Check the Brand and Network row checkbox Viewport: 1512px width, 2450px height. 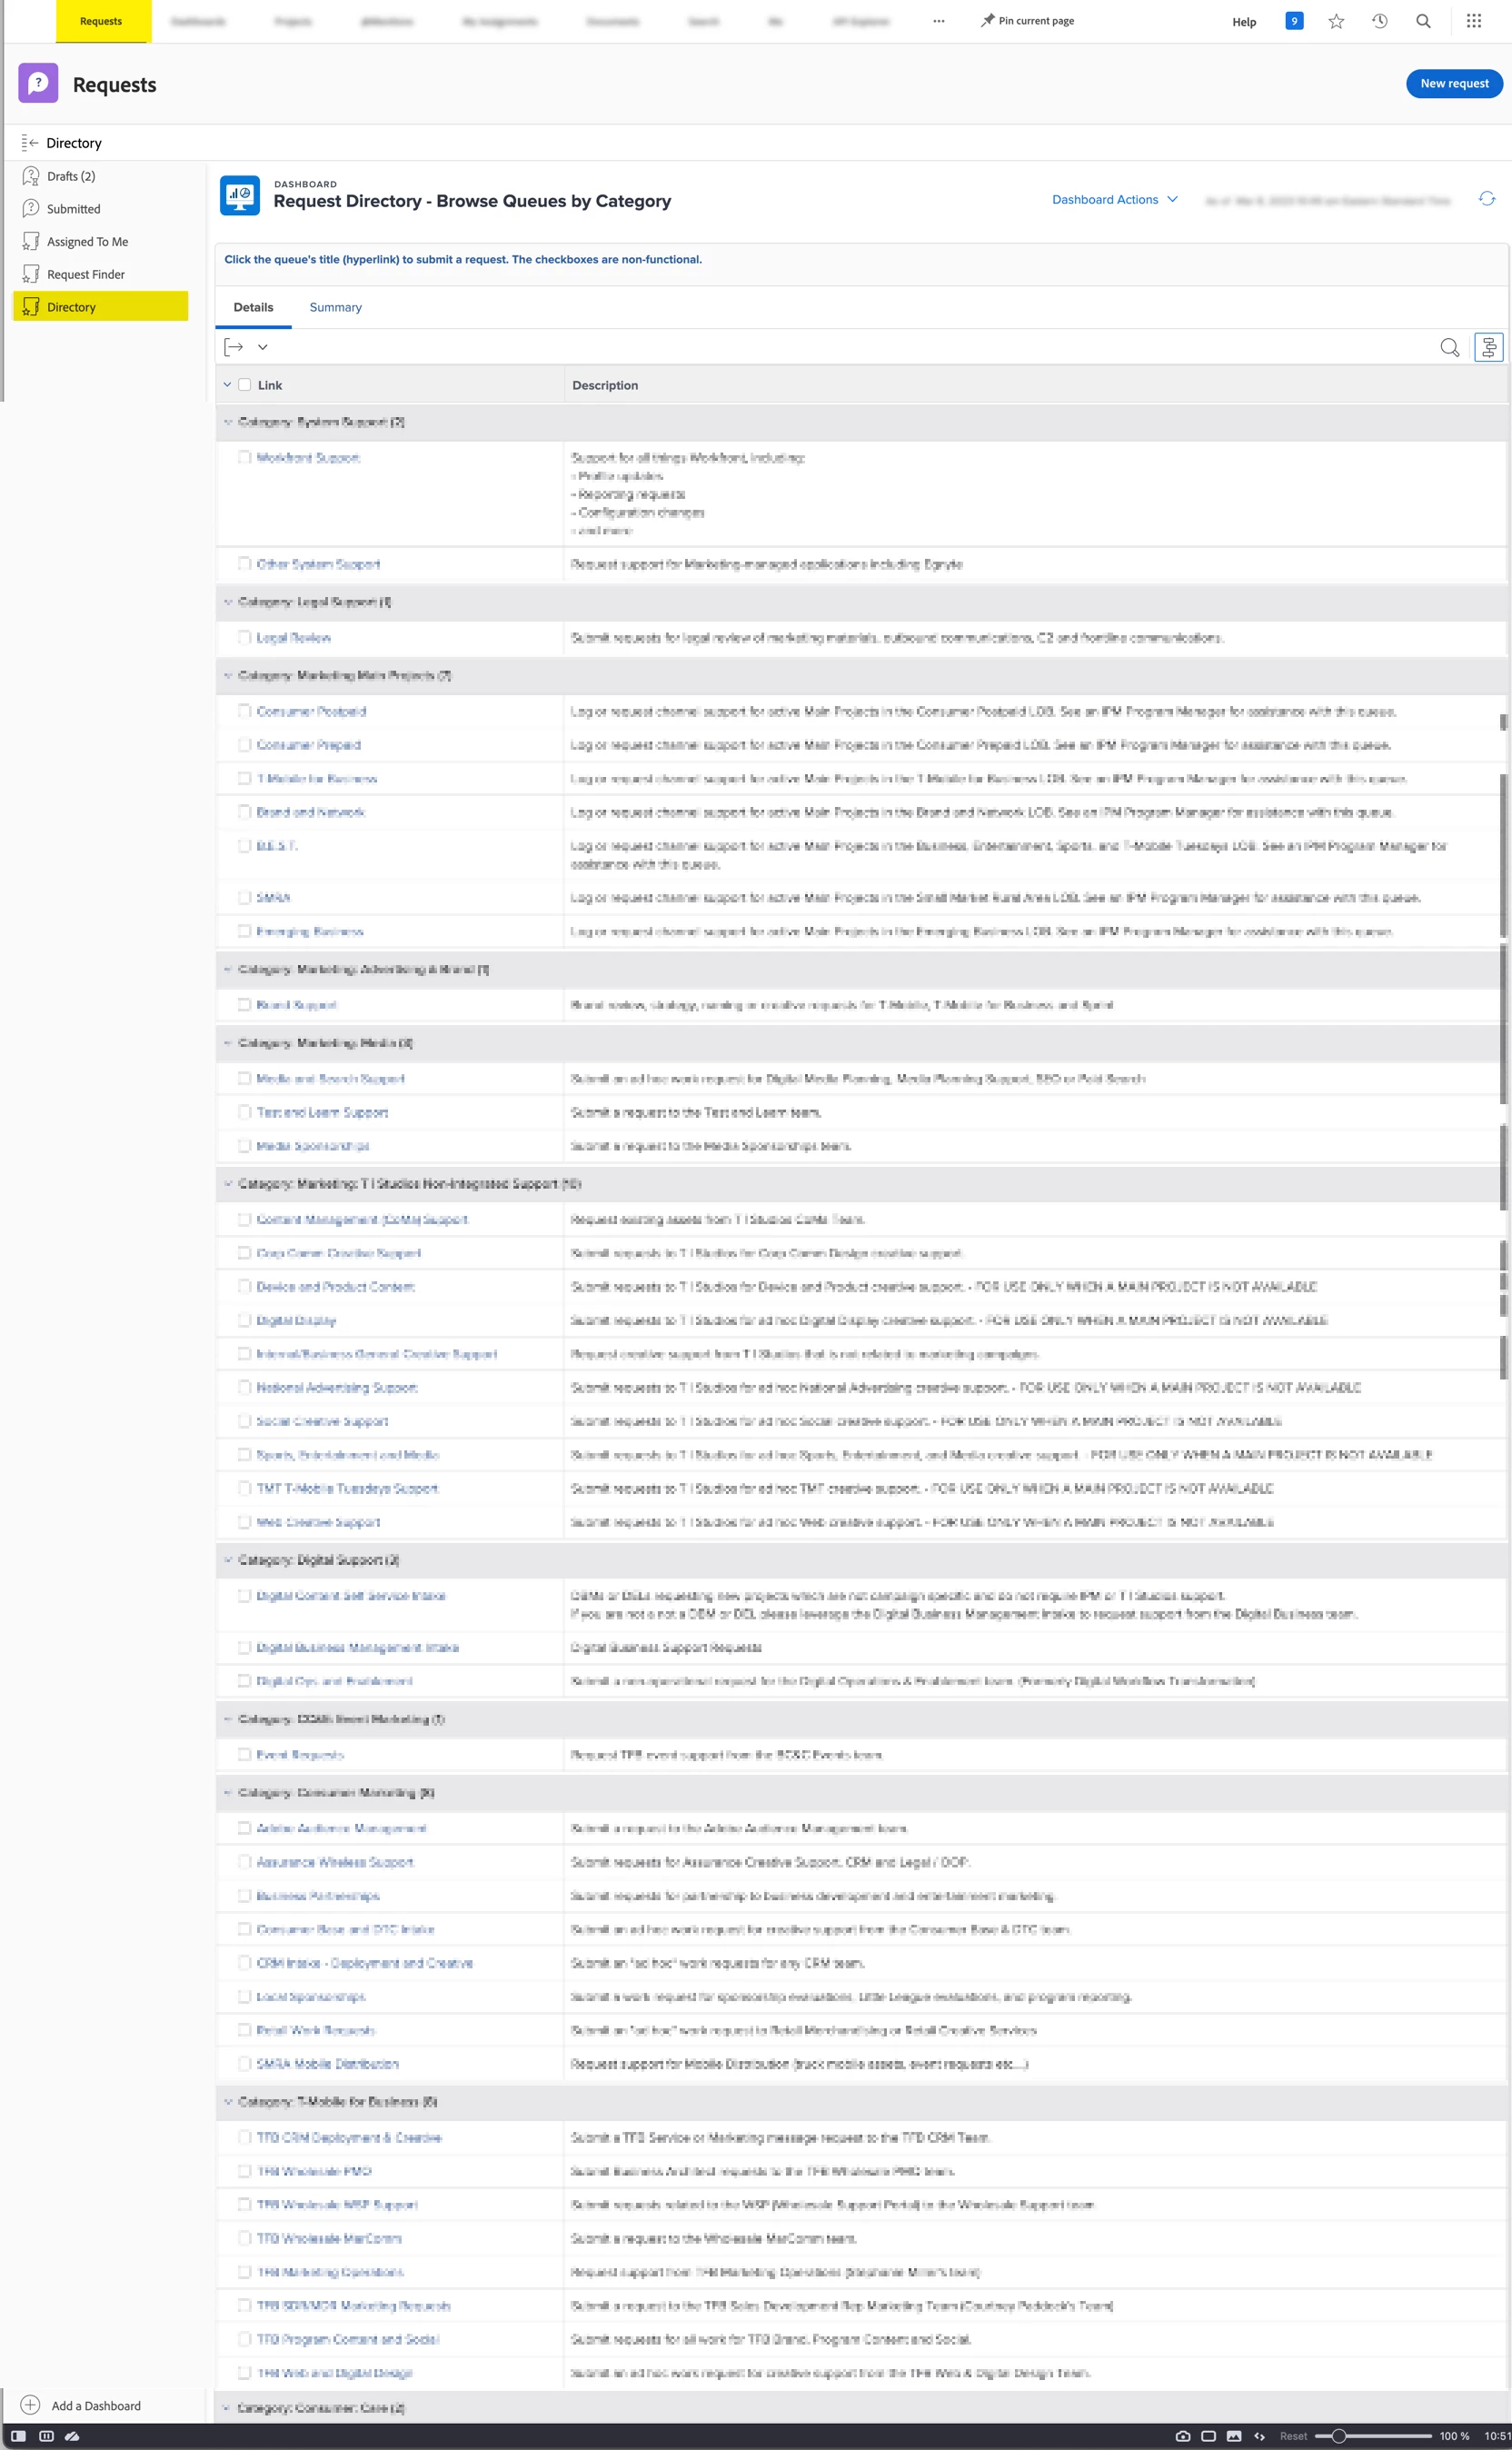click(x=244, y=812)
